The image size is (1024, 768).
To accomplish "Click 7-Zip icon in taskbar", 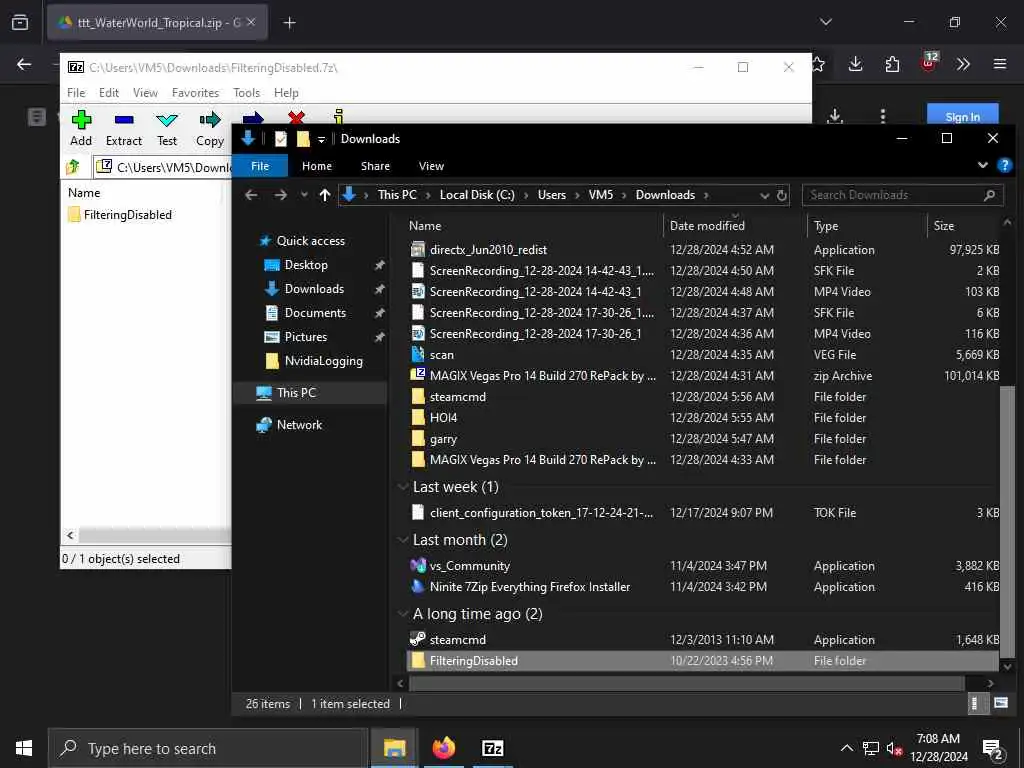I will pos(492,748).
